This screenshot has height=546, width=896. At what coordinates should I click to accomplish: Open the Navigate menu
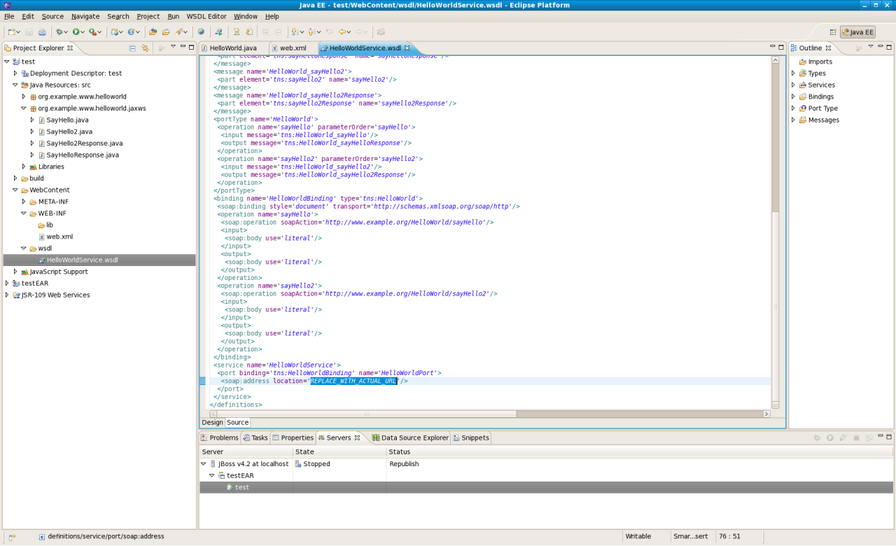coord(85,16)
